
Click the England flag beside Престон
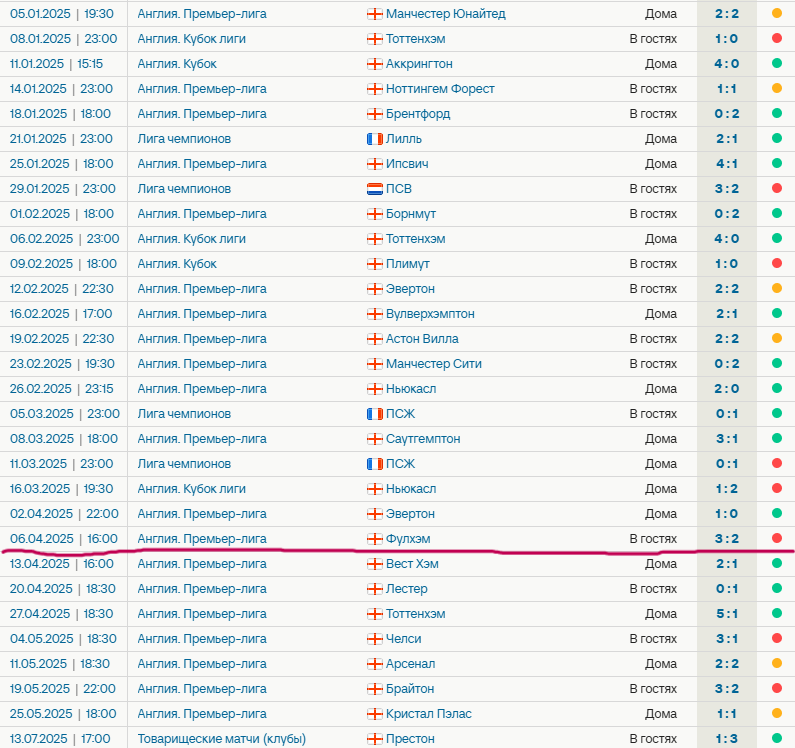coord(375,739)
